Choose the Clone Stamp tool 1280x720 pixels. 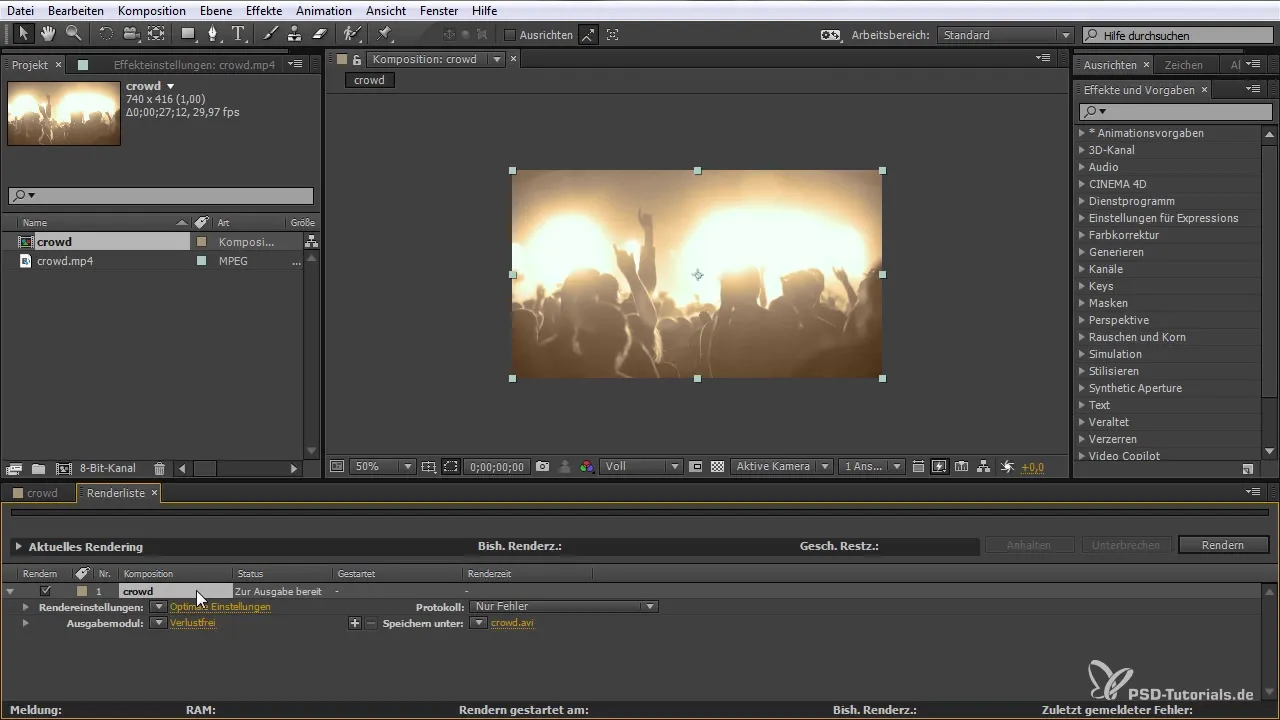(295, 34)
